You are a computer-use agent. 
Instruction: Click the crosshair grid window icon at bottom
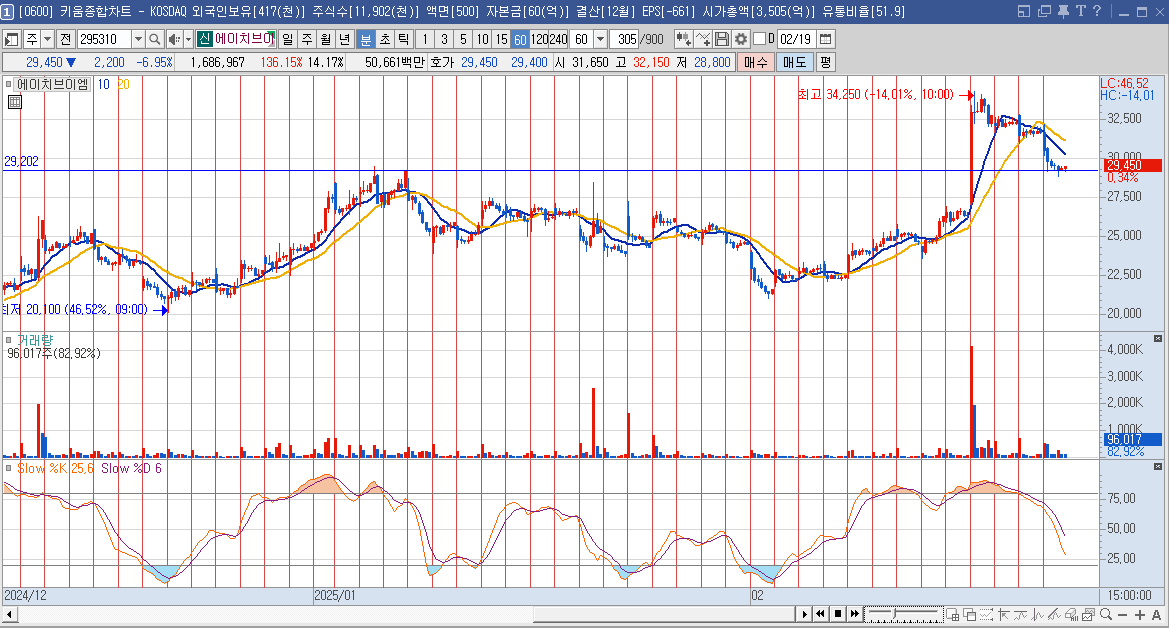click(952, 615)
